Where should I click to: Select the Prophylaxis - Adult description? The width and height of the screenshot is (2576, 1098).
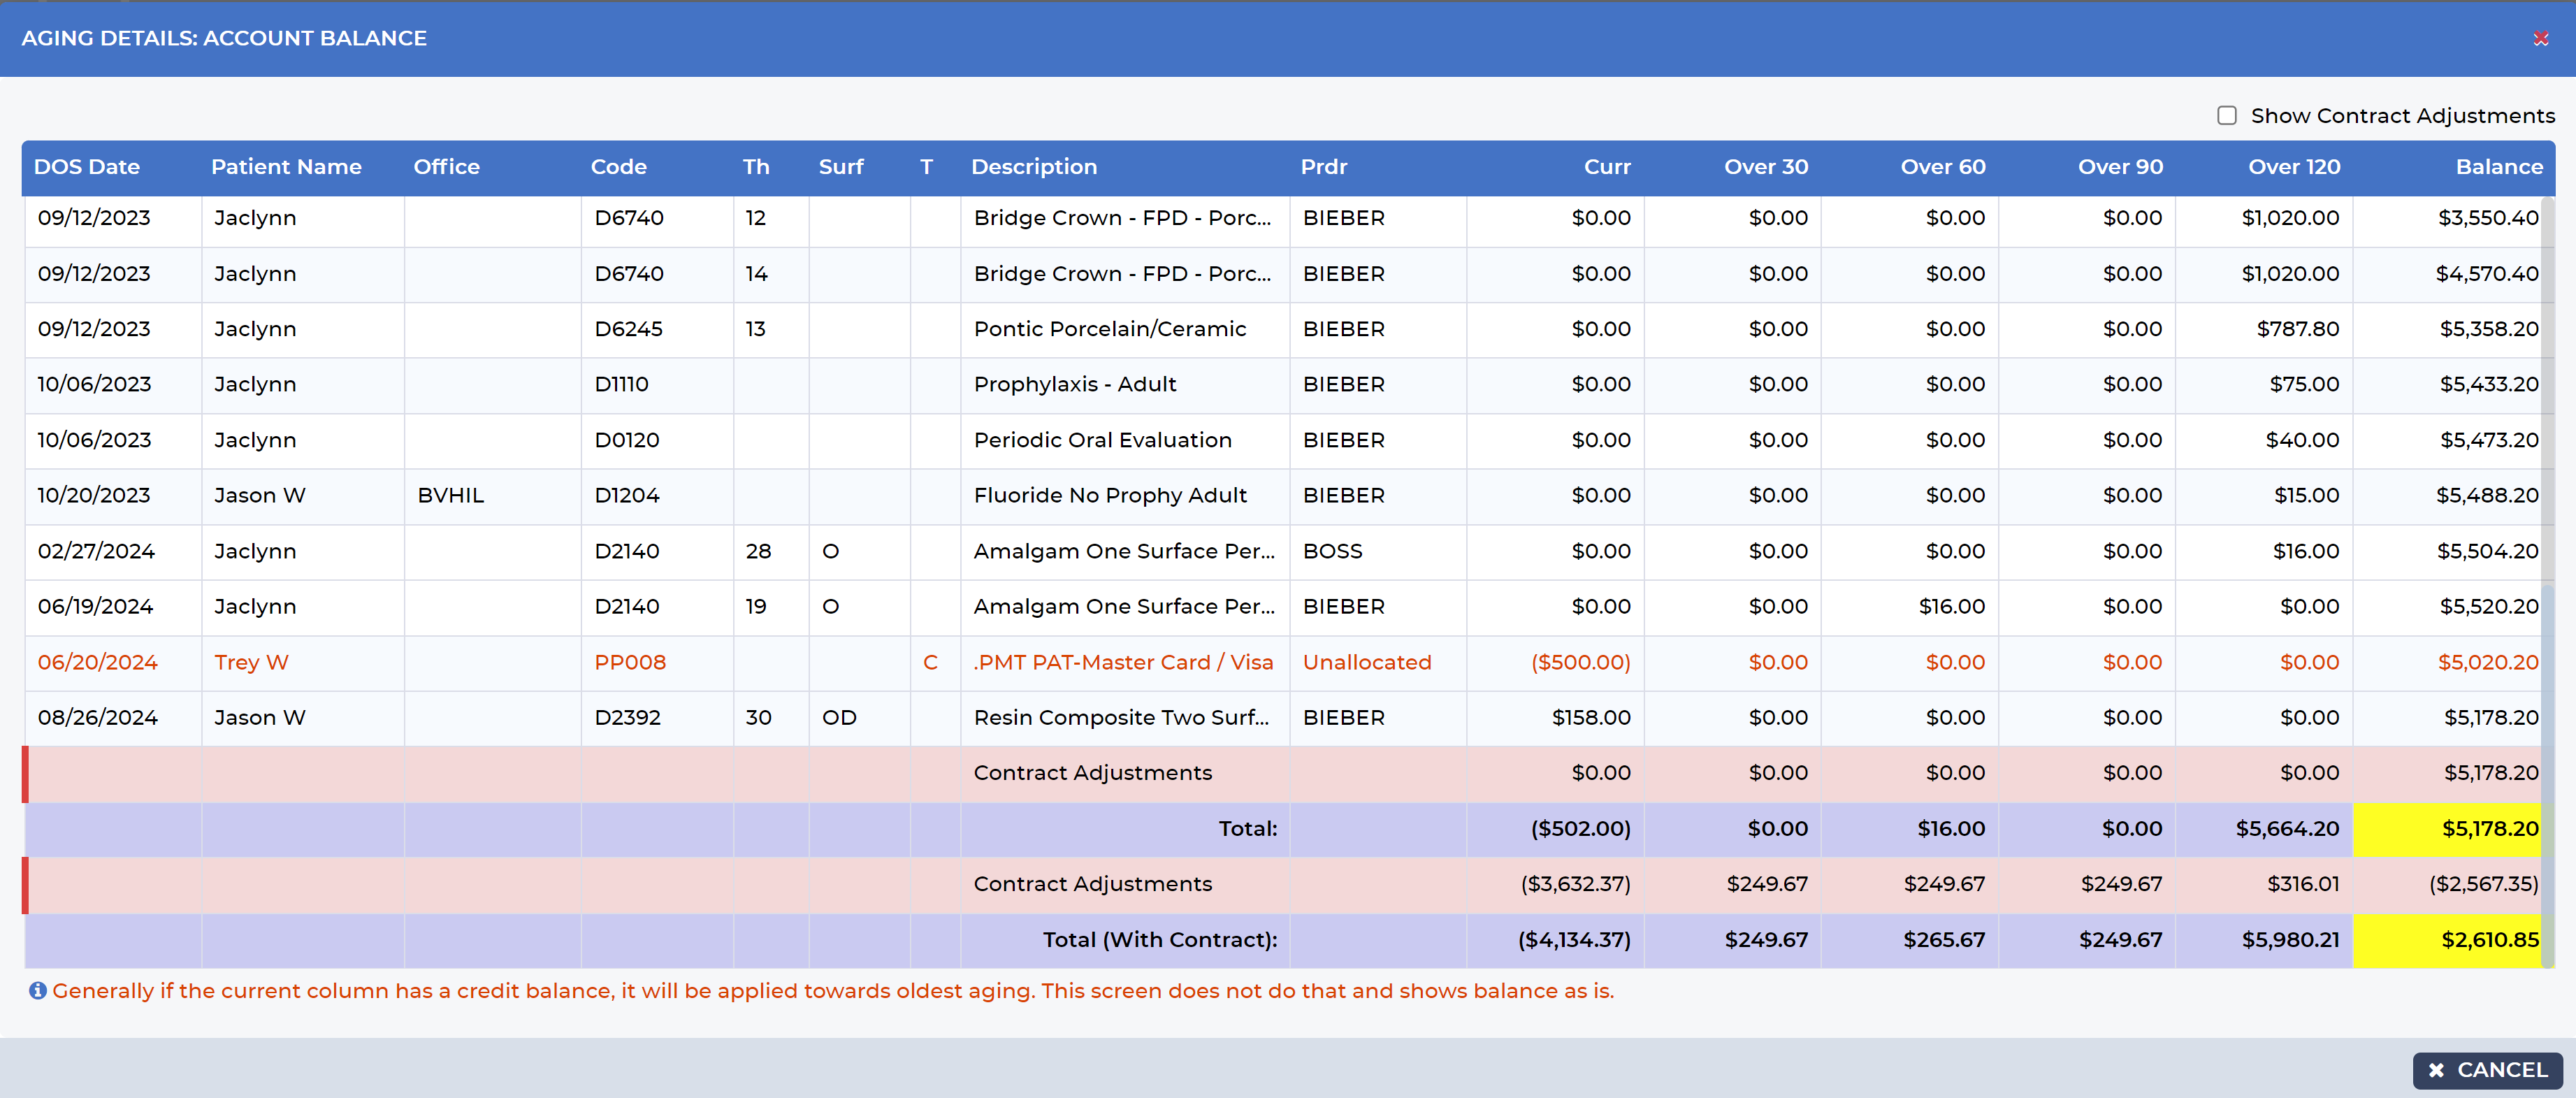coord(1075,385)
